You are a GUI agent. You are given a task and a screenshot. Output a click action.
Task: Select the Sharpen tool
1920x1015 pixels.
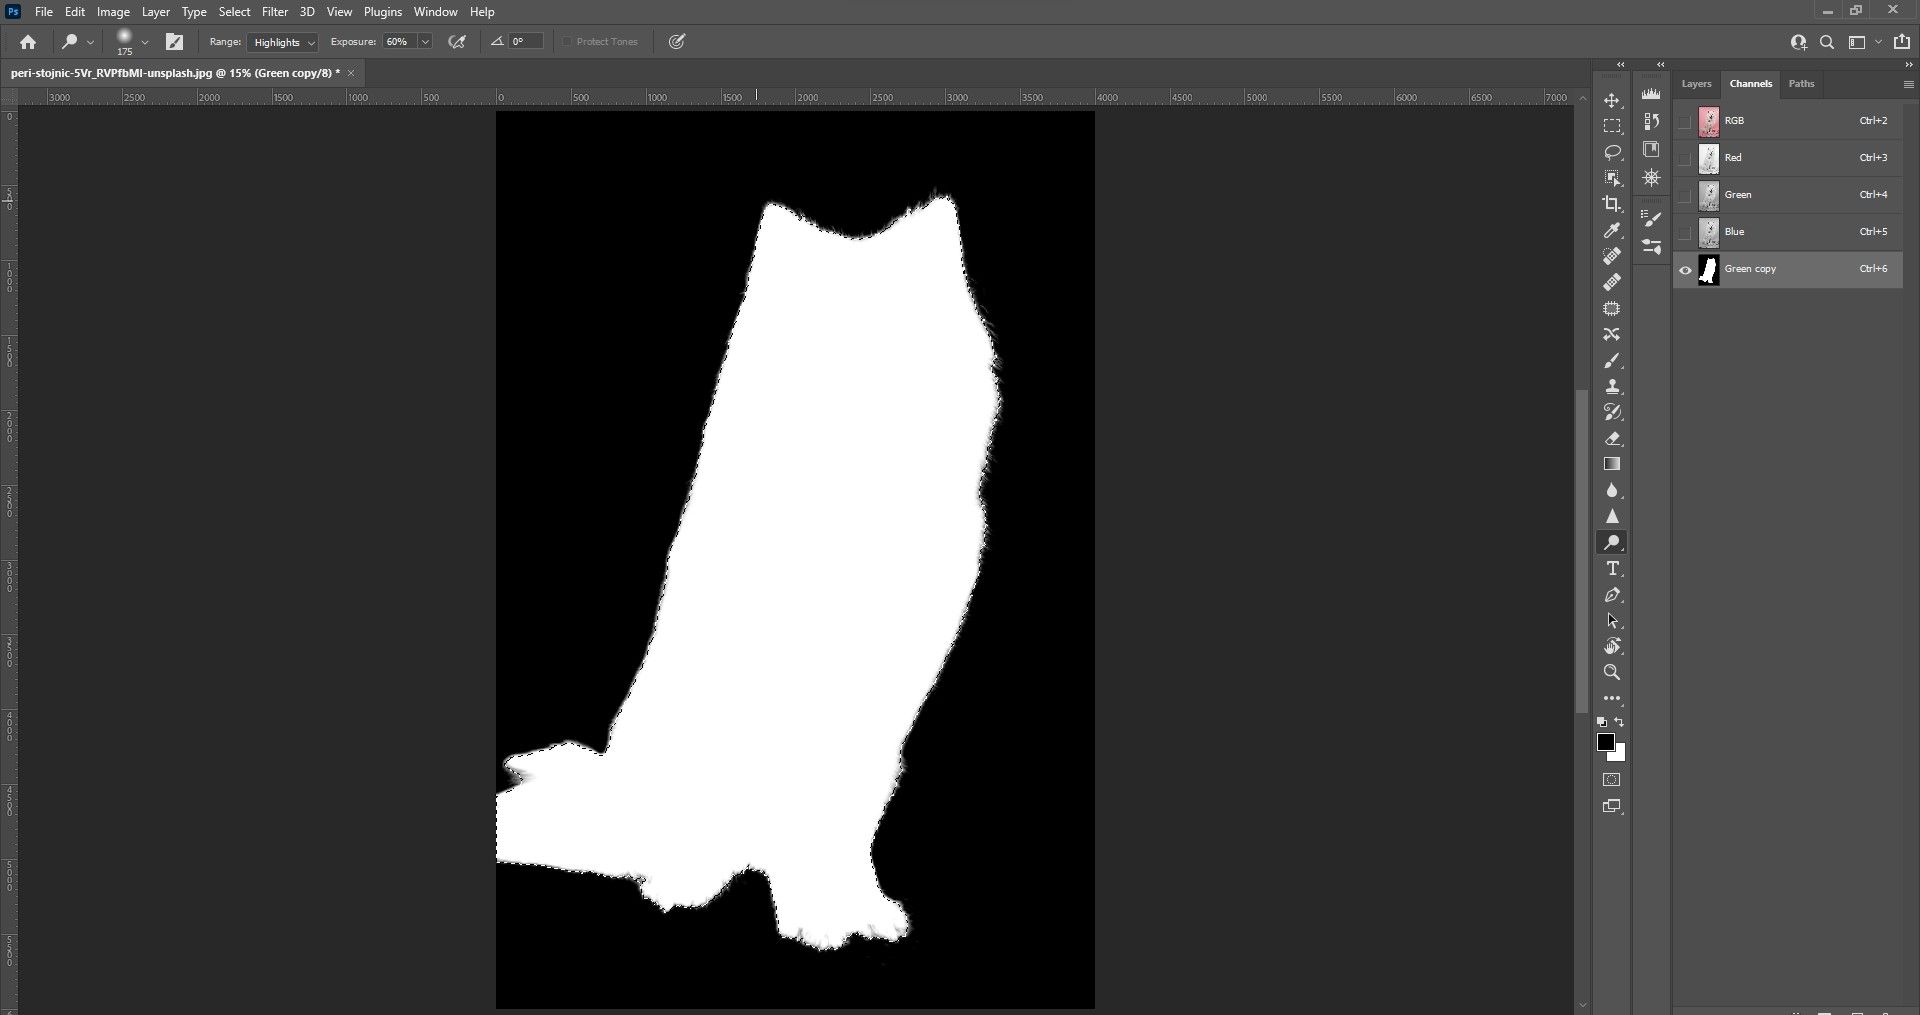tap(1612, 516)
